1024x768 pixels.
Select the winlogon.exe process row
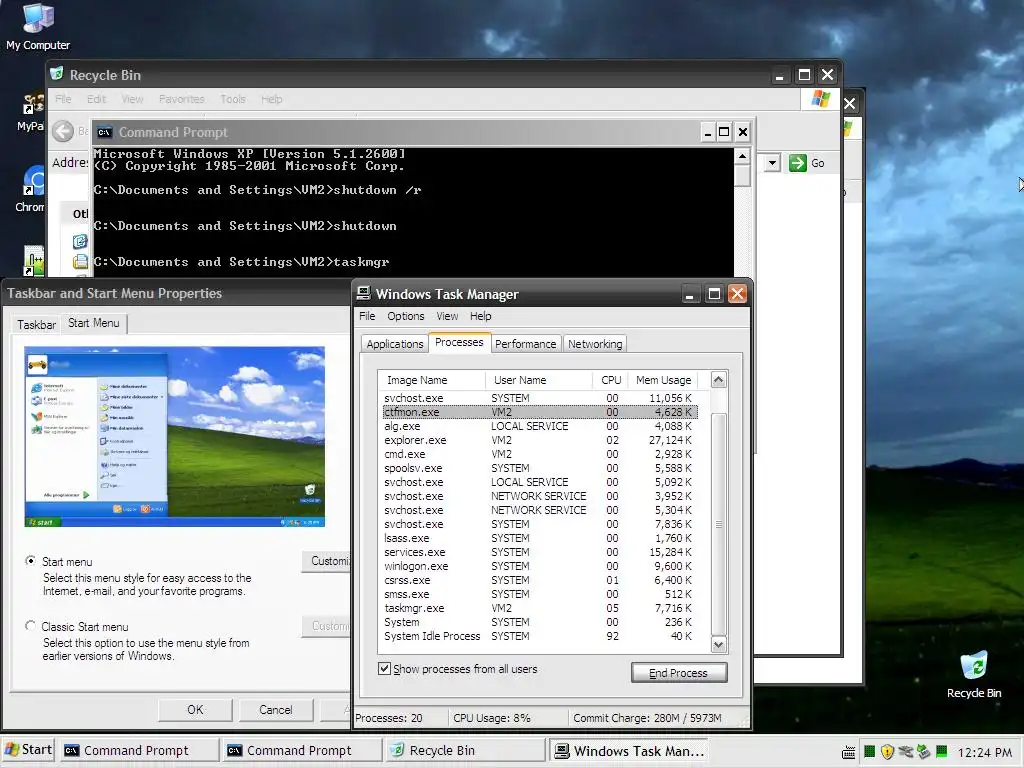(539, 566)
